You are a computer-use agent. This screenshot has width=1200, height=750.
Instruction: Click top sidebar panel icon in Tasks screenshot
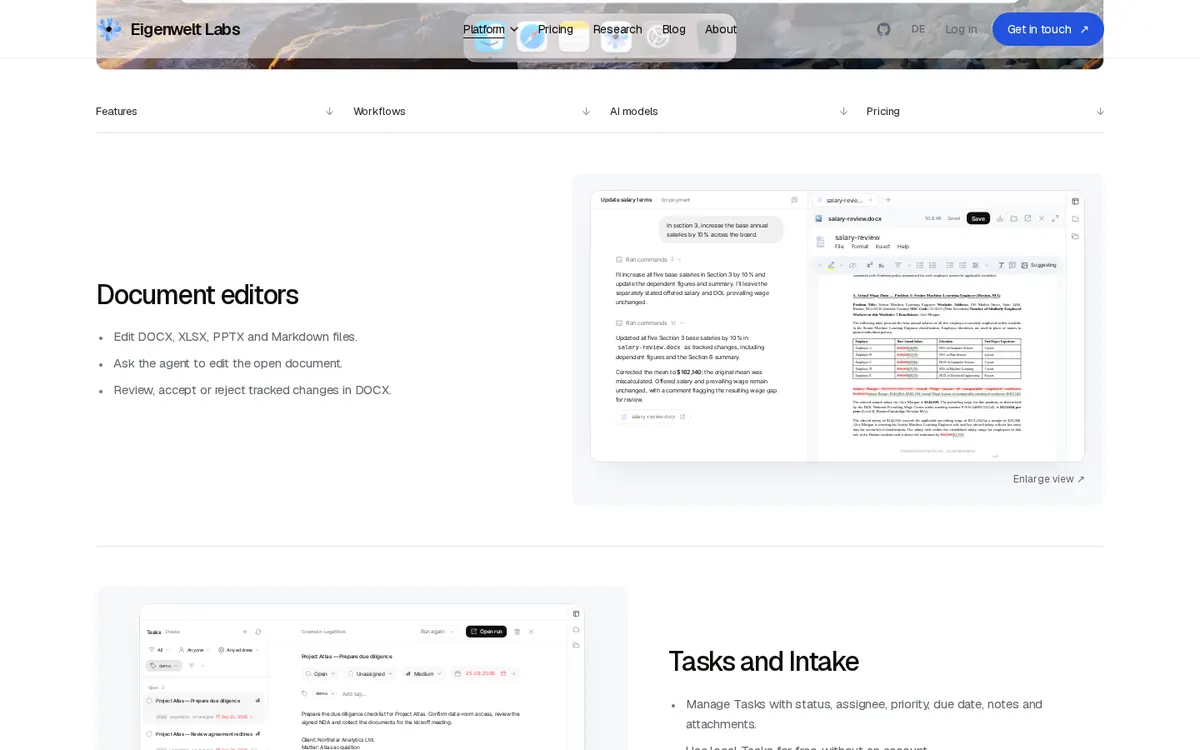pos(576,614)
